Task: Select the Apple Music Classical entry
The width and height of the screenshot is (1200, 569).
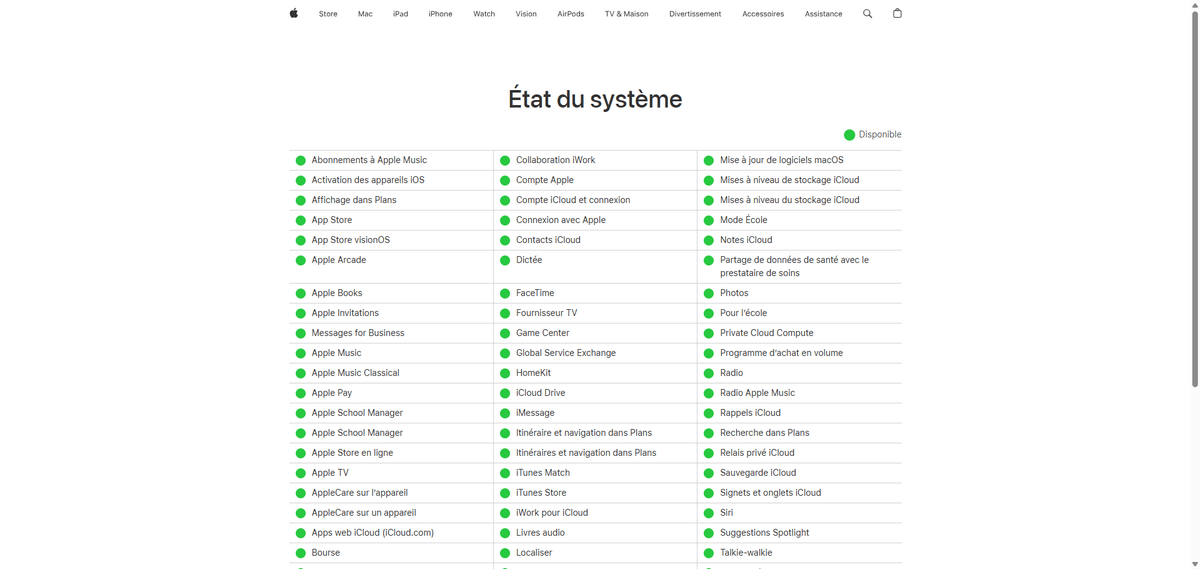Action: (x=355, y=373)
